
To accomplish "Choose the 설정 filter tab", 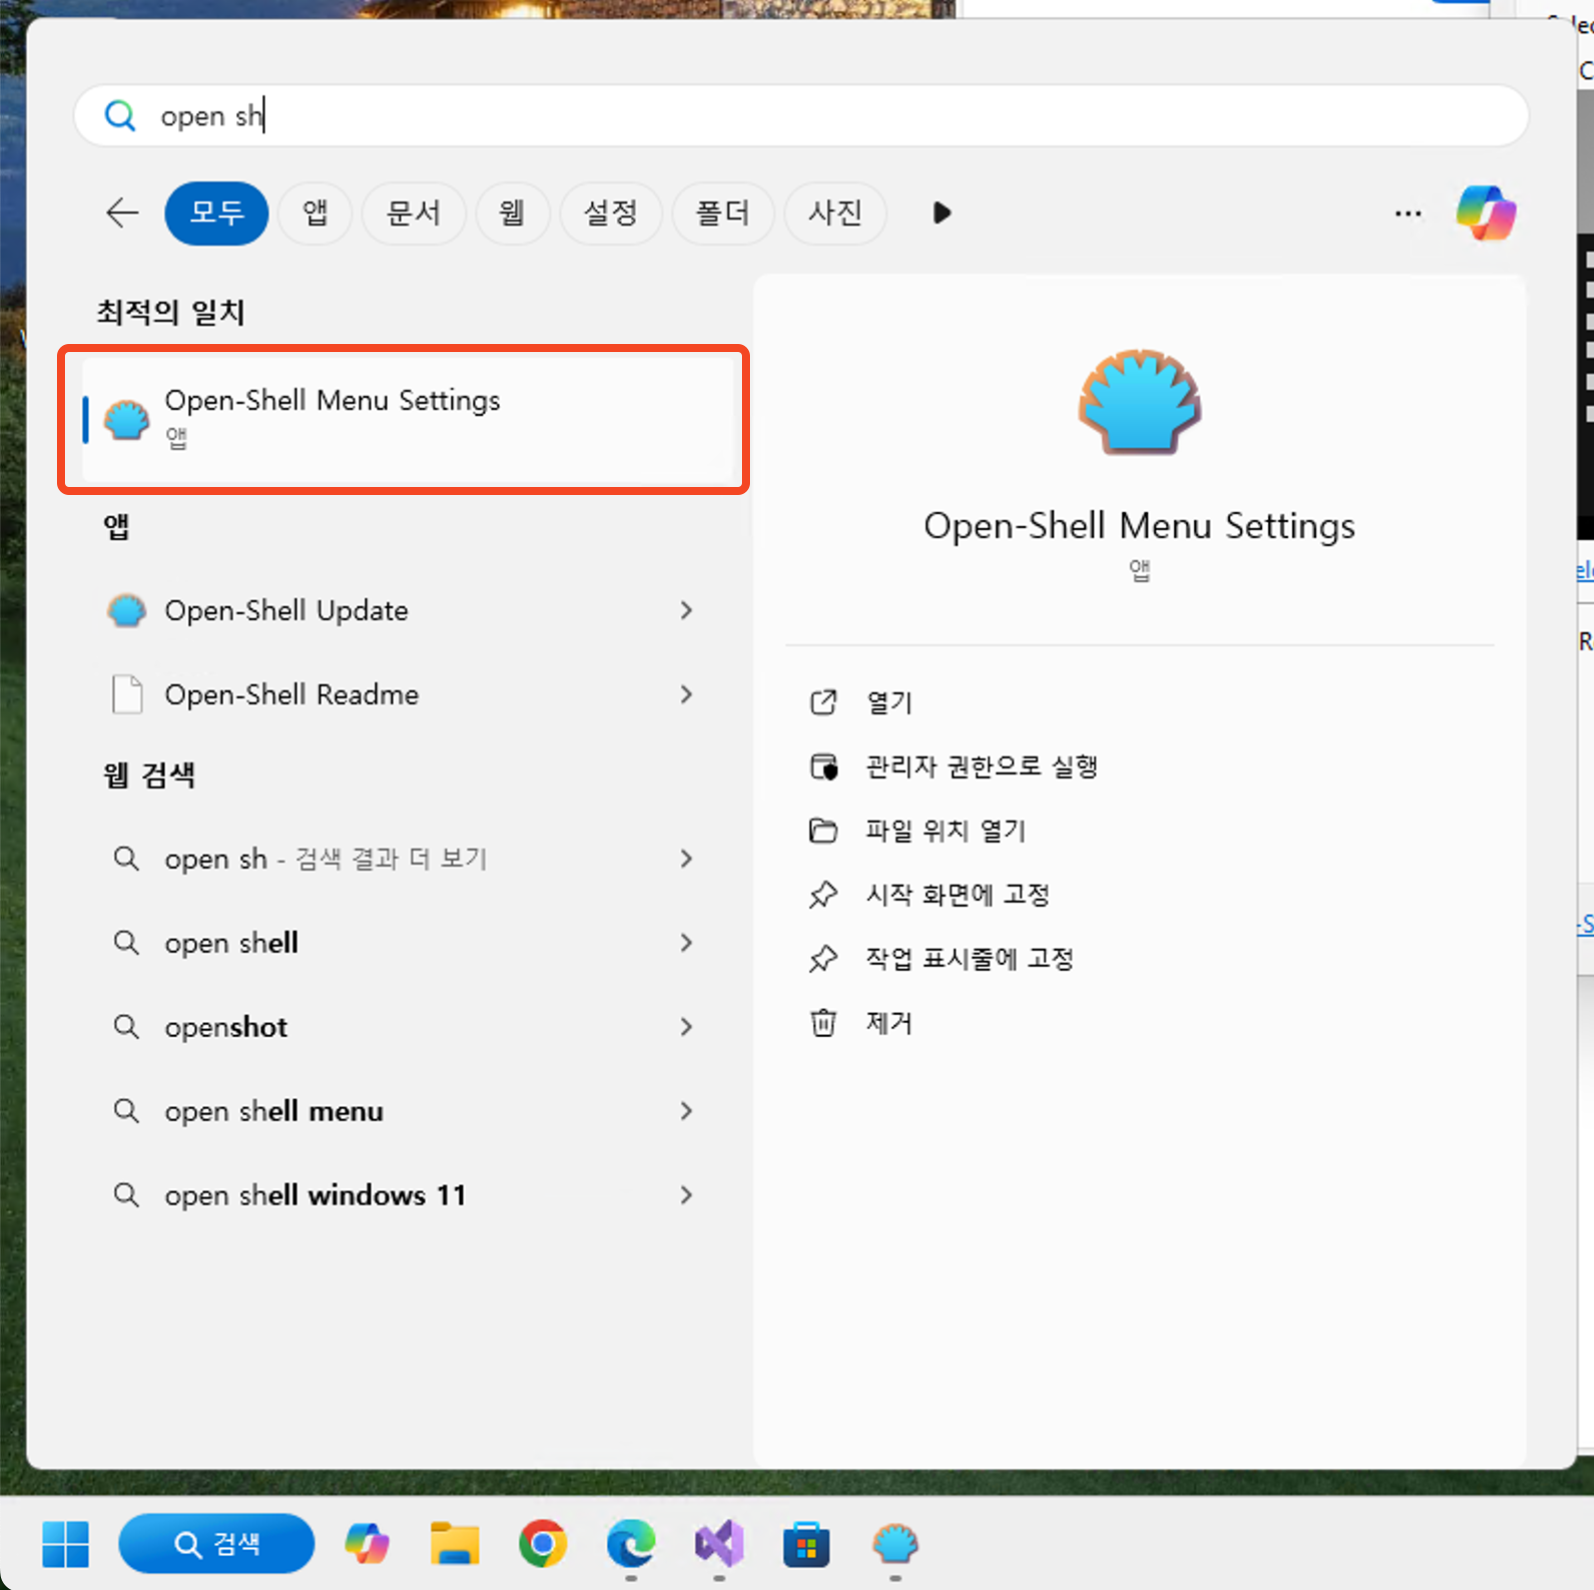I will [x=611, y=213].
